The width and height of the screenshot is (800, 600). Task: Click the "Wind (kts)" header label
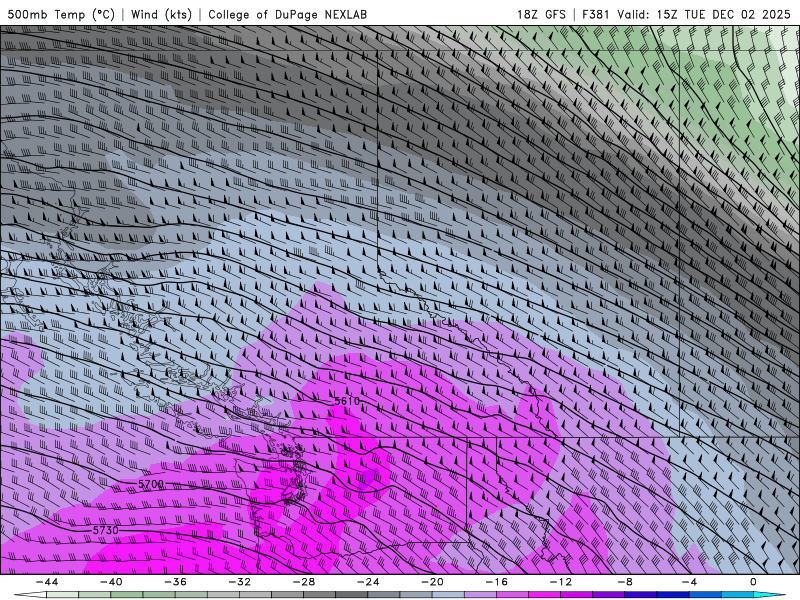coord(161,14)
